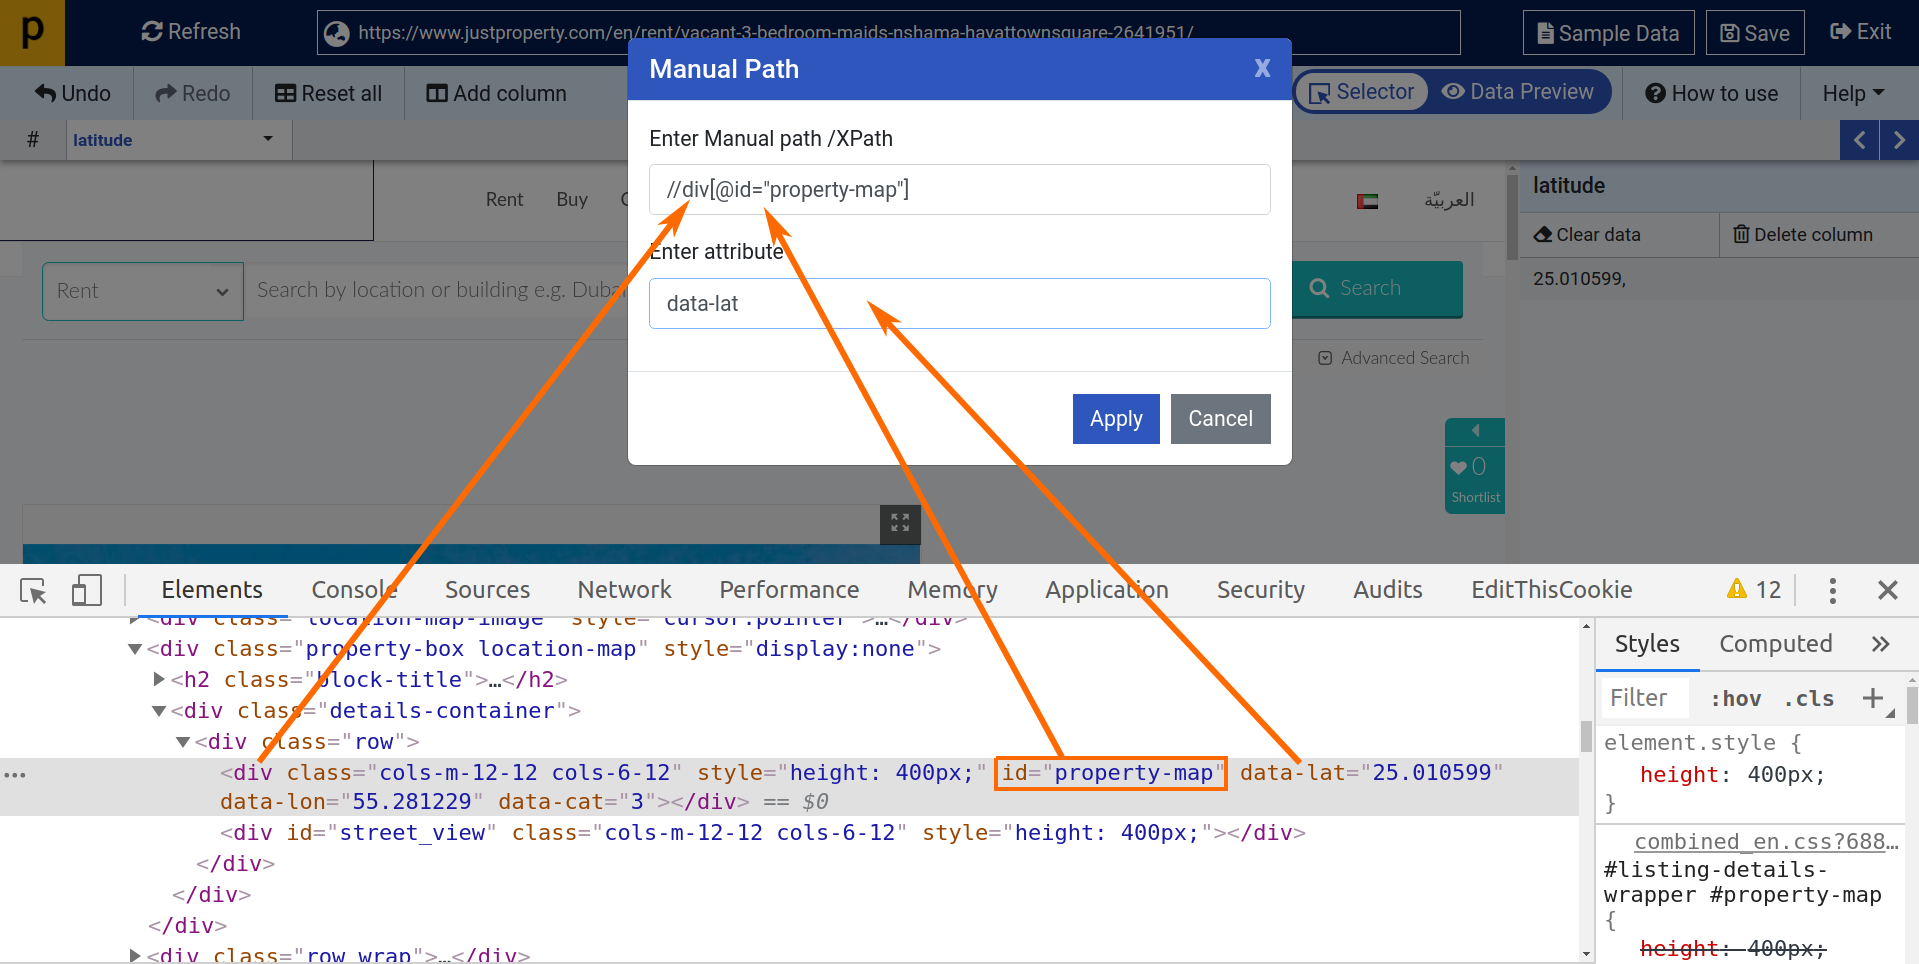This screenshot has height=964, width=1919.
Task: Enable Selector mode toggle
Action: tap(1361, 92)
